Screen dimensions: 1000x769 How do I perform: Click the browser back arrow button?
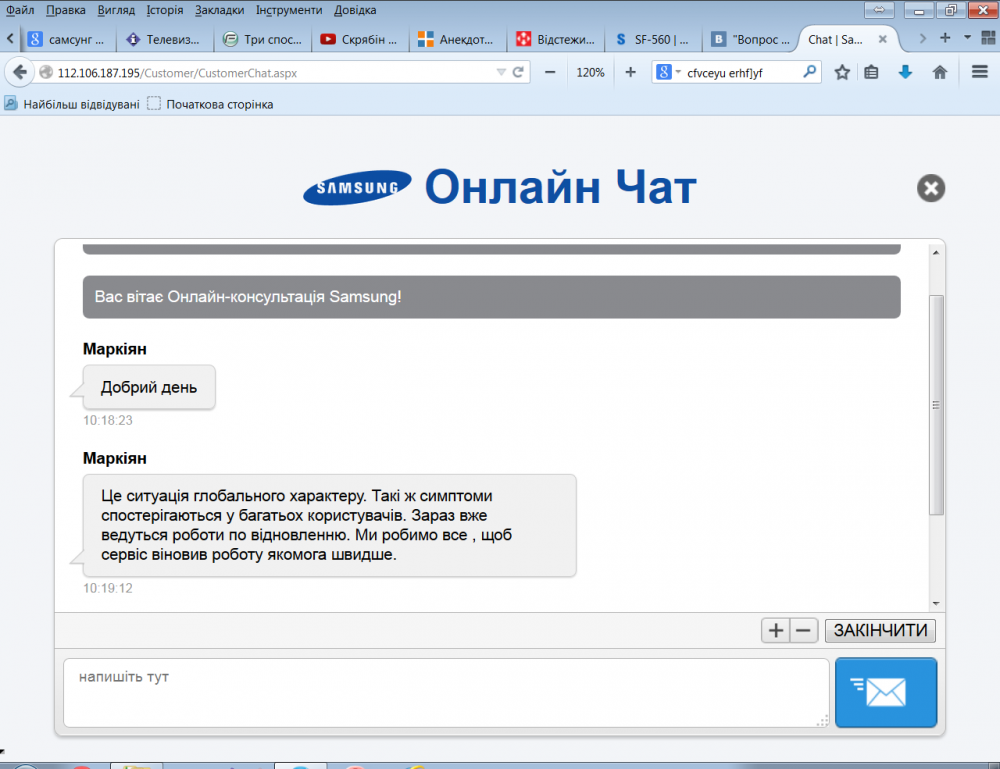tap(19, 72)
